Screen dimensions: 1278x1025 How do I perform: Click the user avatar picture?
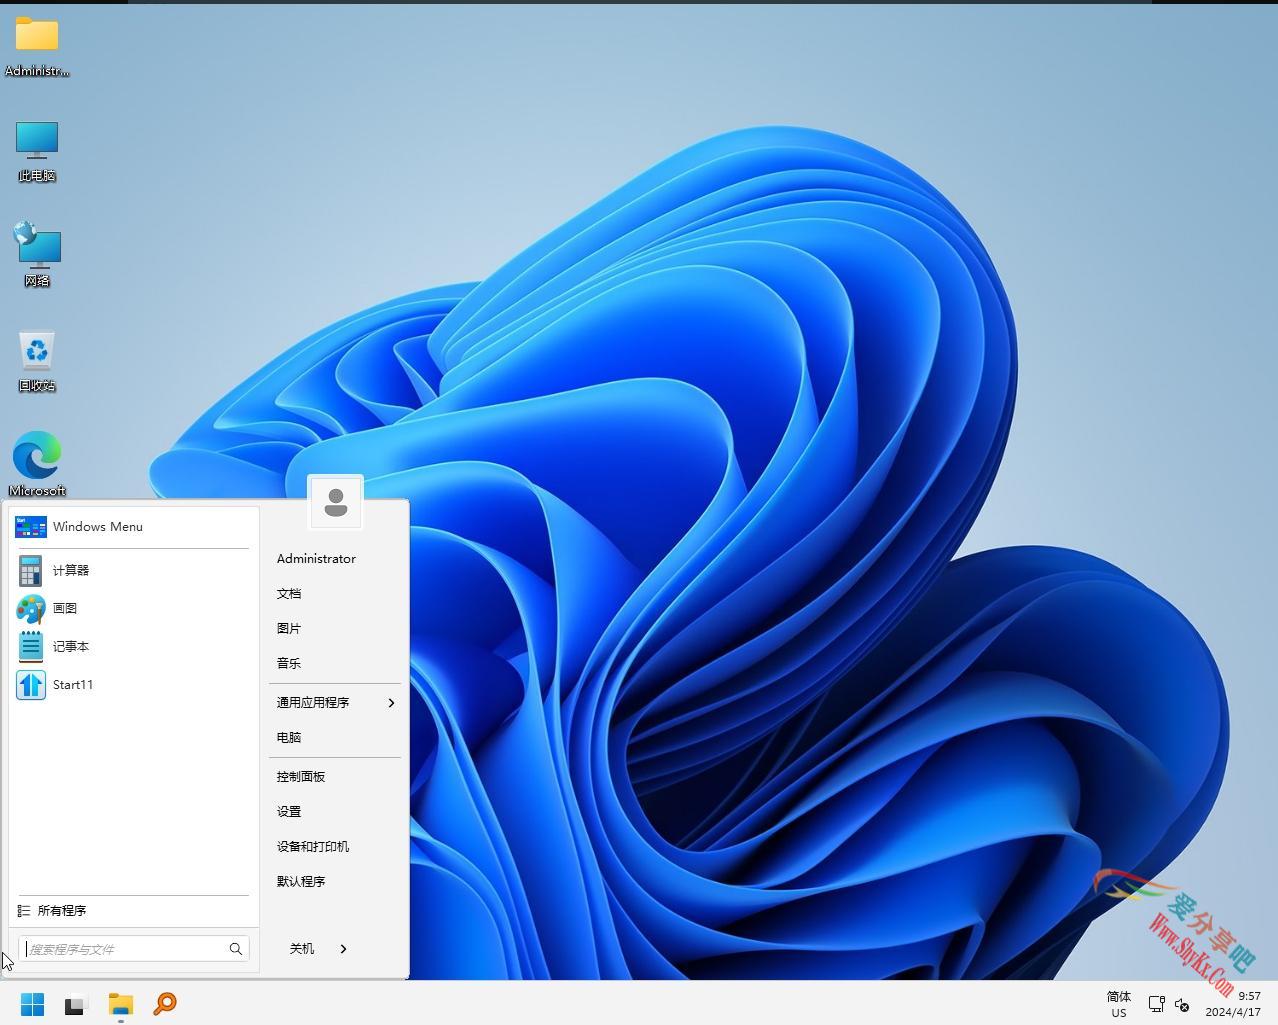point(335,502)
